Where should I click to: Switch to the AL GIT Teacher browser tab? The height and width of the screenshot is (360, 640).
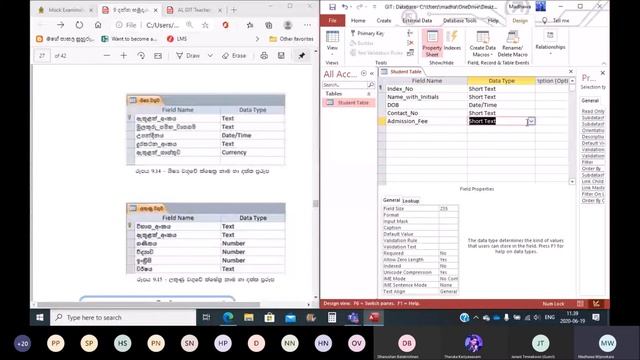(194, 10)
